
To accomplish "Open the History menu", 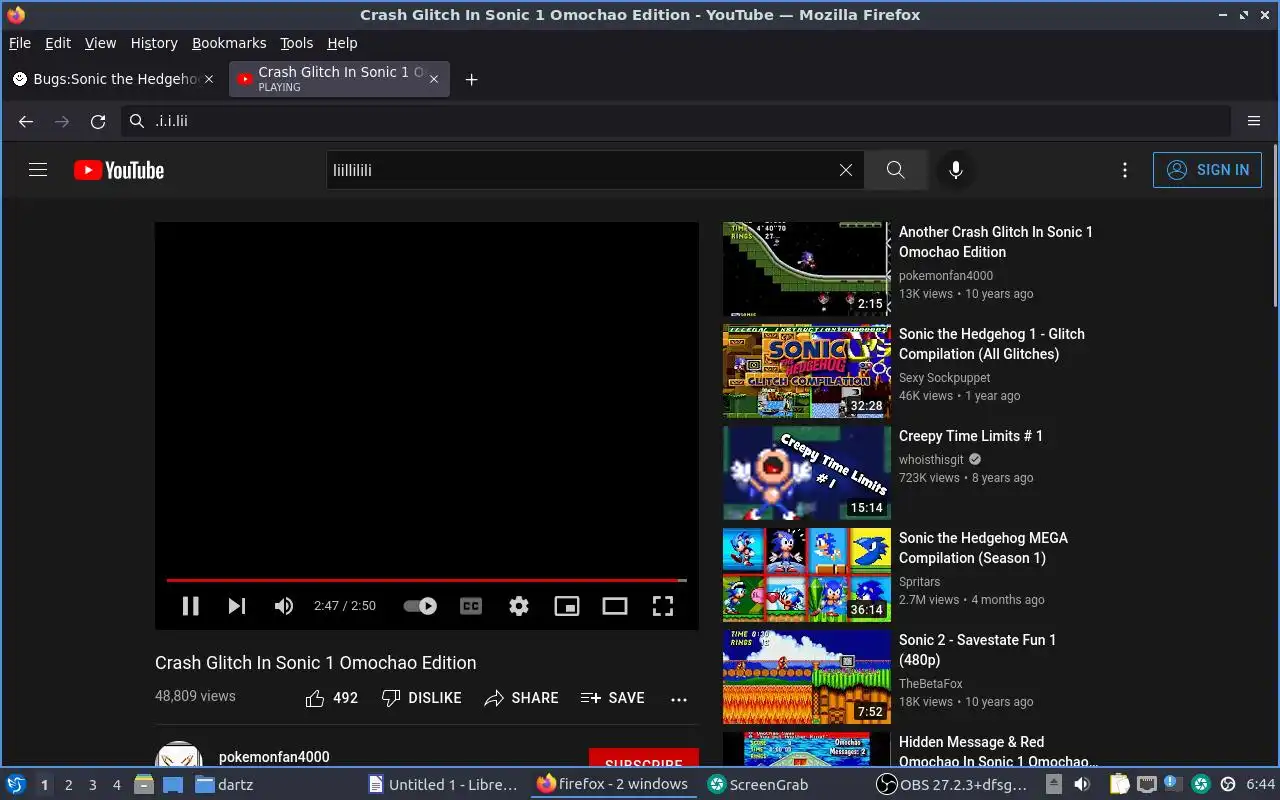I will (154, 43).
